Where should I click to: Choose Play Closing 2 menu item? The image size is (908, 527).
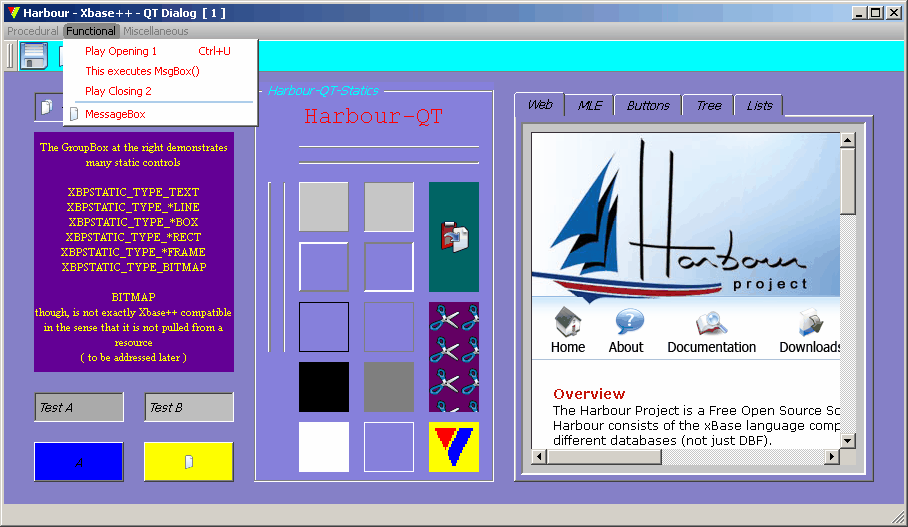[x=160, y=91]
